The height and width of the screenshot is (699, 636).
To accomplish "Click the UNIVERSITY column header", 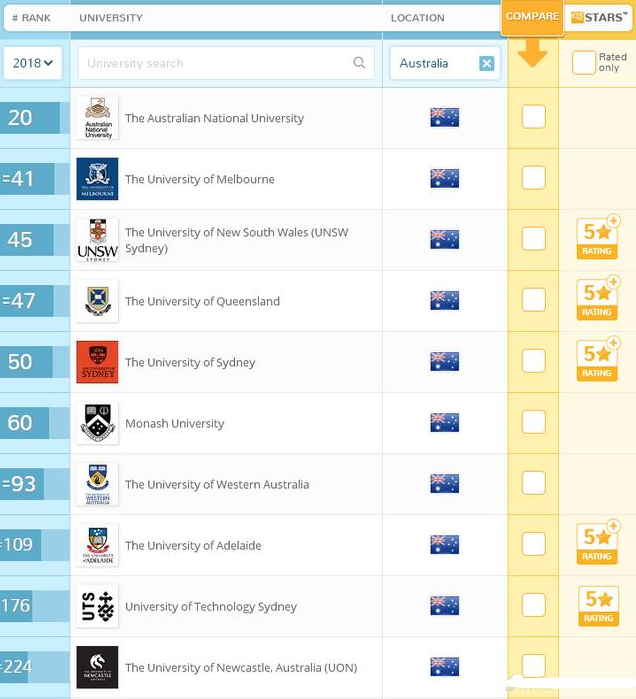I will click(111, 18).
